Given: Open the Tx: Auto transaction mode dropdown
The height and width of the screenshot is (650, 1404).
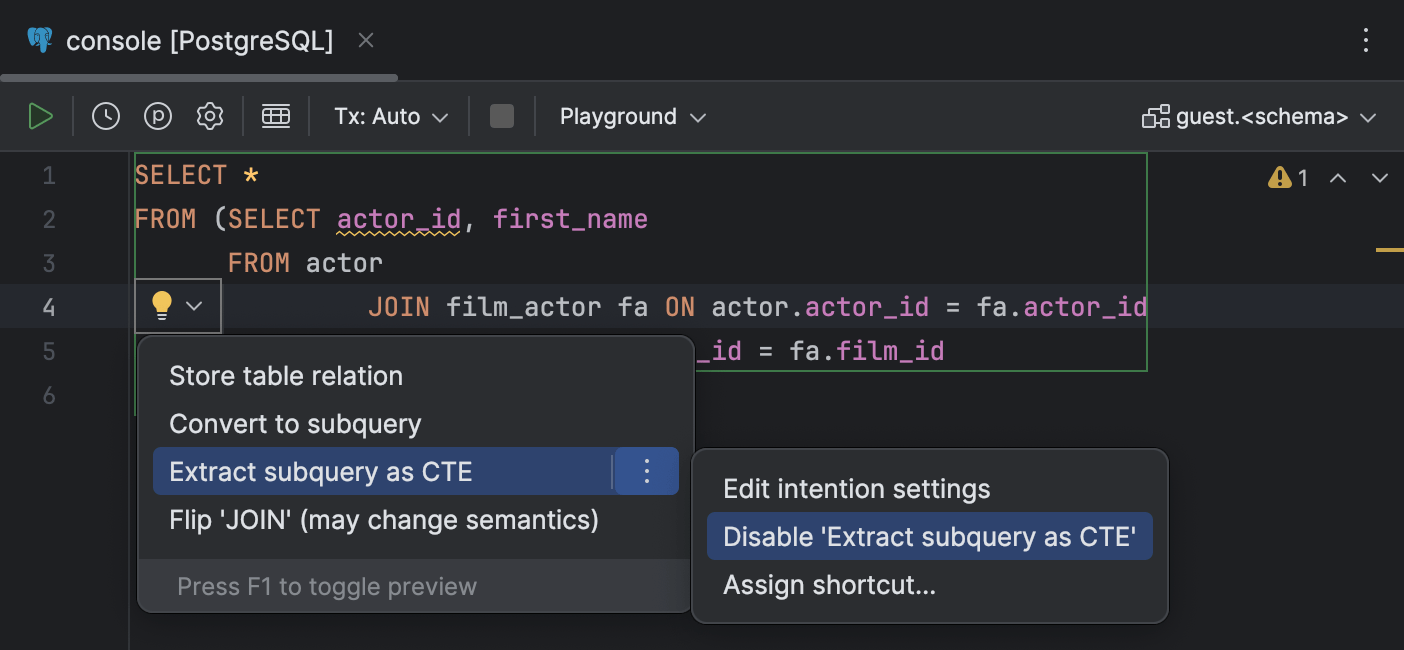Looking at the screenshot, I should coord(391,117).
